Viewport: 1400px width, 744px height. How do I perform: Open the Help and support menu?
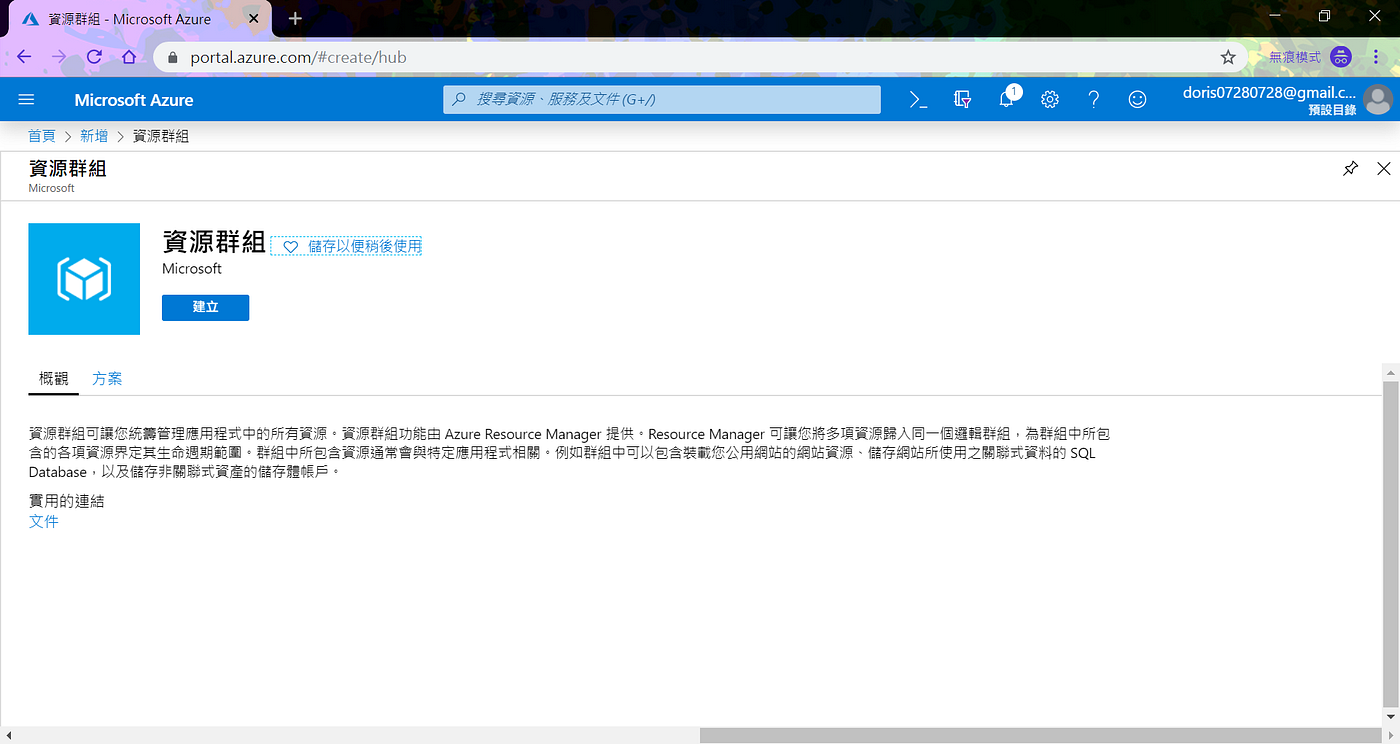click(1093, 99)
